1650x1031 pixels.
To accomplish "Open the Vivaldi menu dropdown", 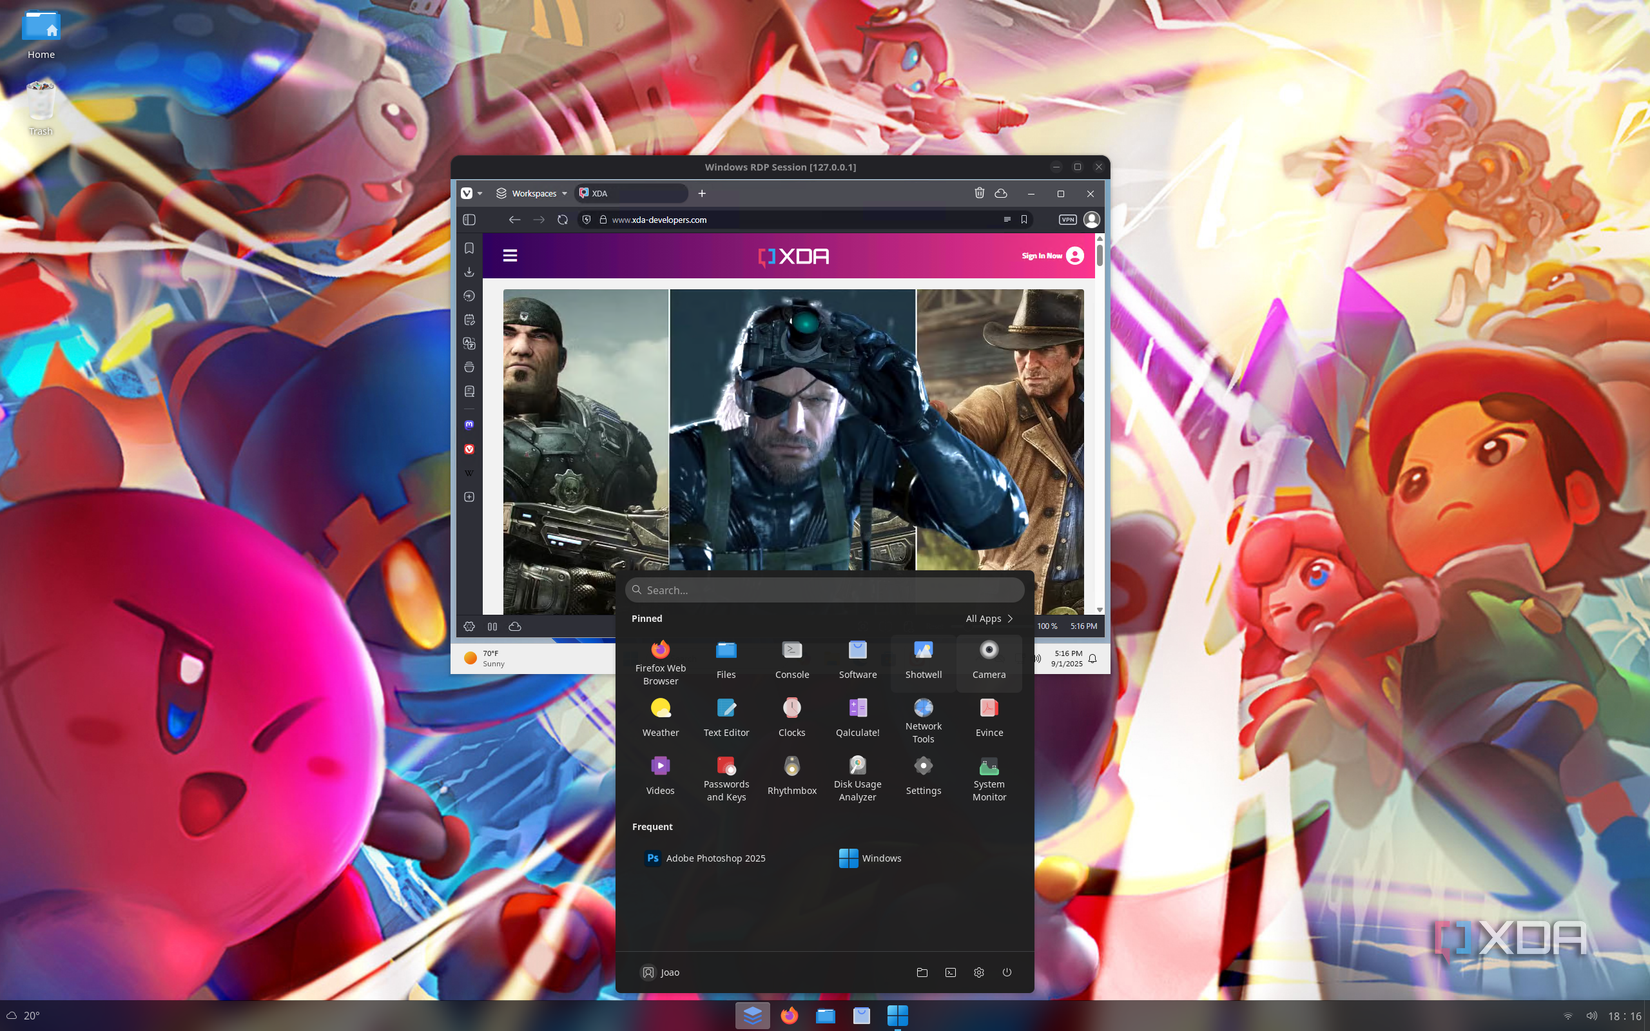I will [x=471, y=193].
